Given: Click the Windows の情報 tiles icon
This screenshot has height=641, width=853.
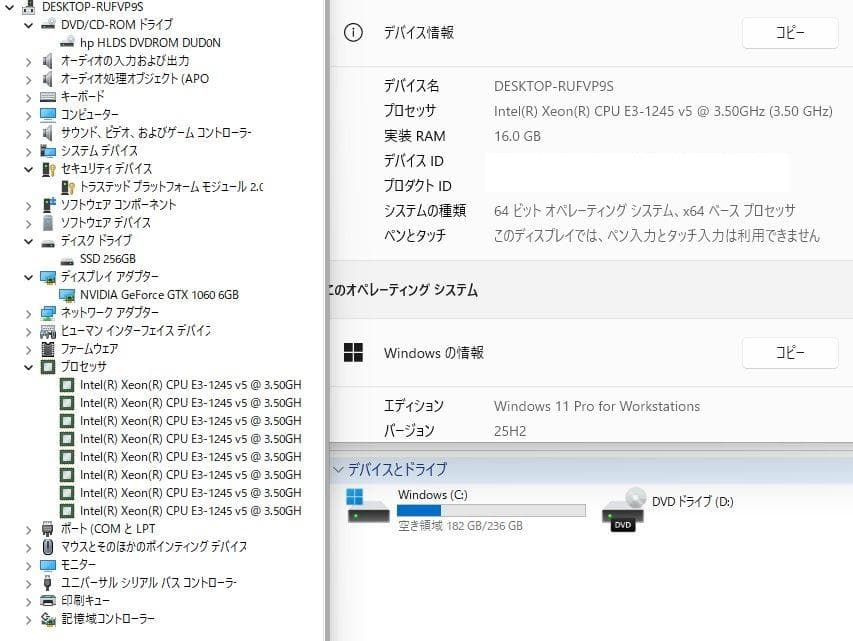Looking at the screenshot, I should (356, 352).
